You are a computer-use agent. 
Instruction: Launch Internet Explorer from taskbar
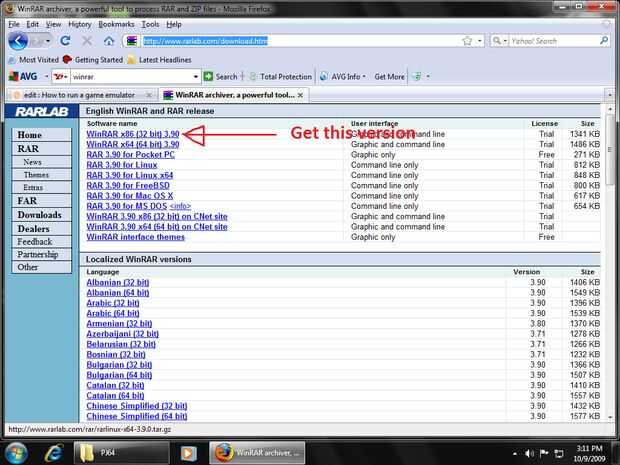[54, 453]
